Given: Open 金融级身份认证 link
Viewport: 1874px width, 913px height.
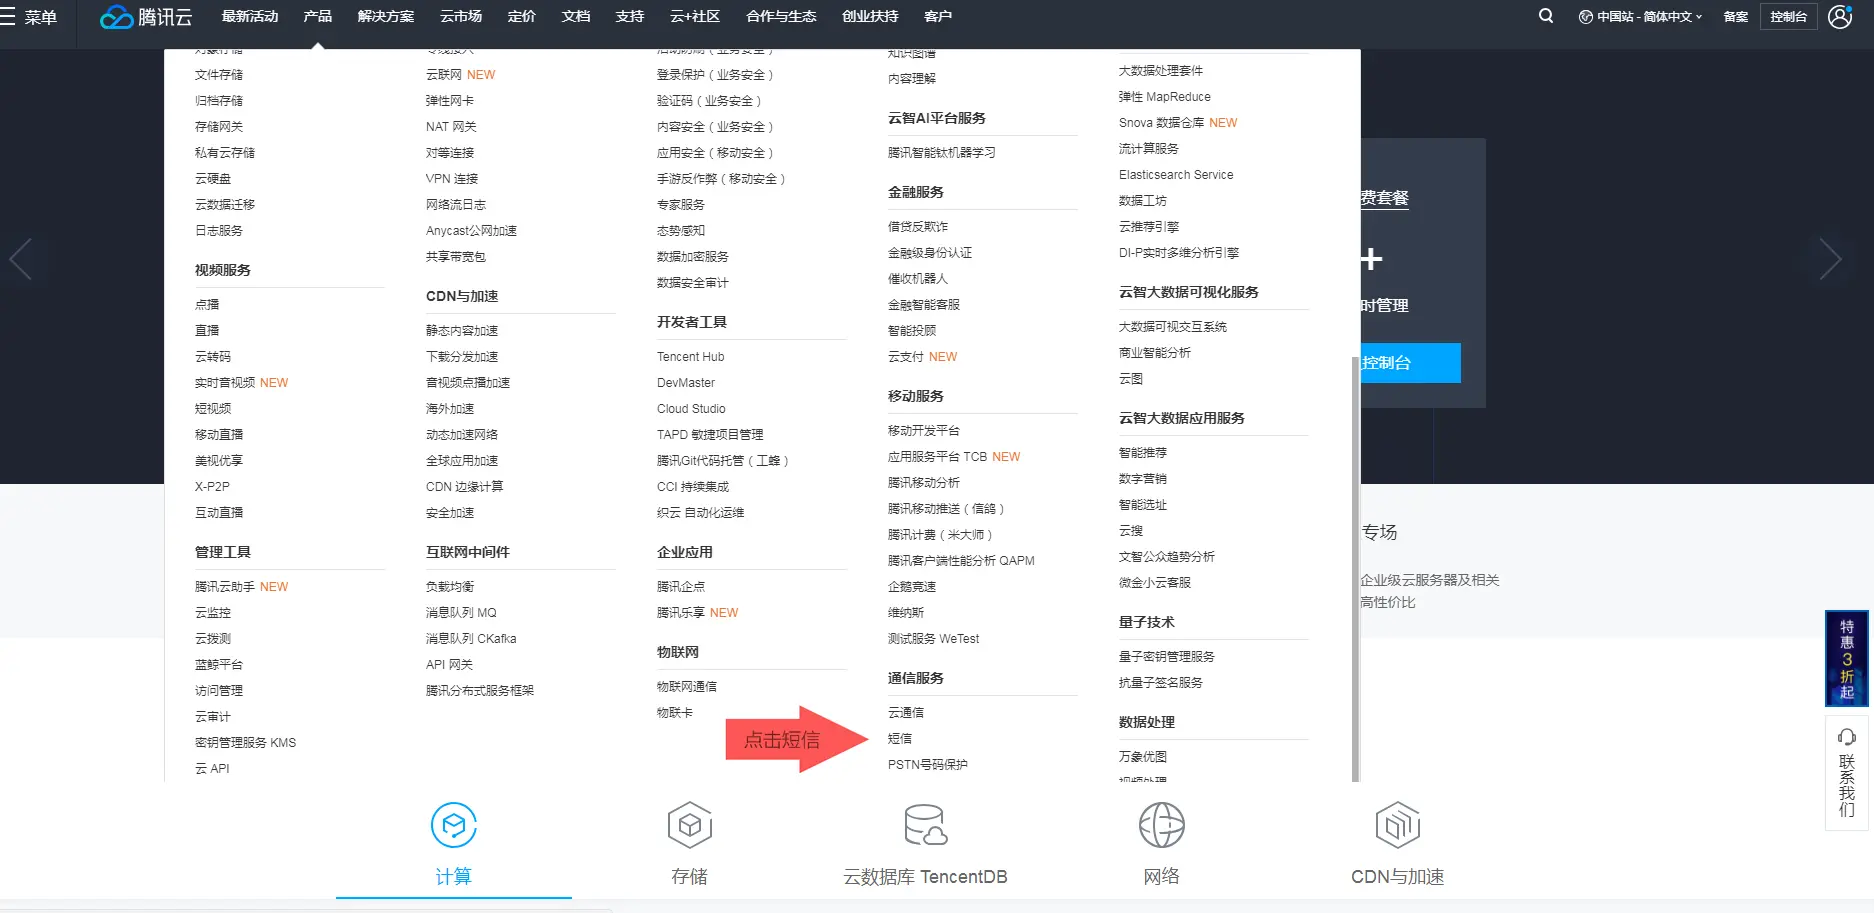Looking at the screenshot, I should click(930, 253).
